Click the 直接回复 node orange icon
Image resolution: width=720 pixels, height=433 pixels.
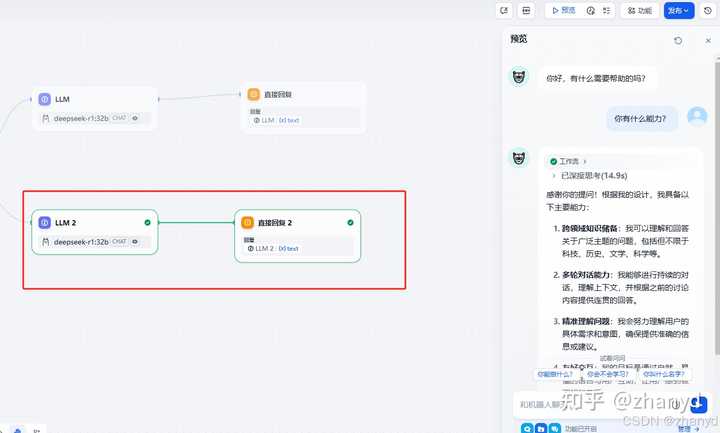point(253,94)
